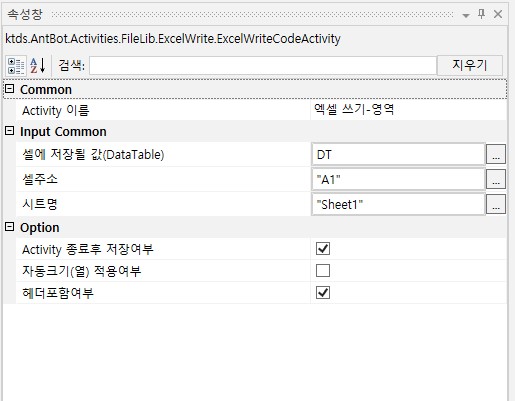Select the Activity 이름 value 엑셀 쓰기-영역
The width and height of the screenshot is (515, 401).
point(354,109)
